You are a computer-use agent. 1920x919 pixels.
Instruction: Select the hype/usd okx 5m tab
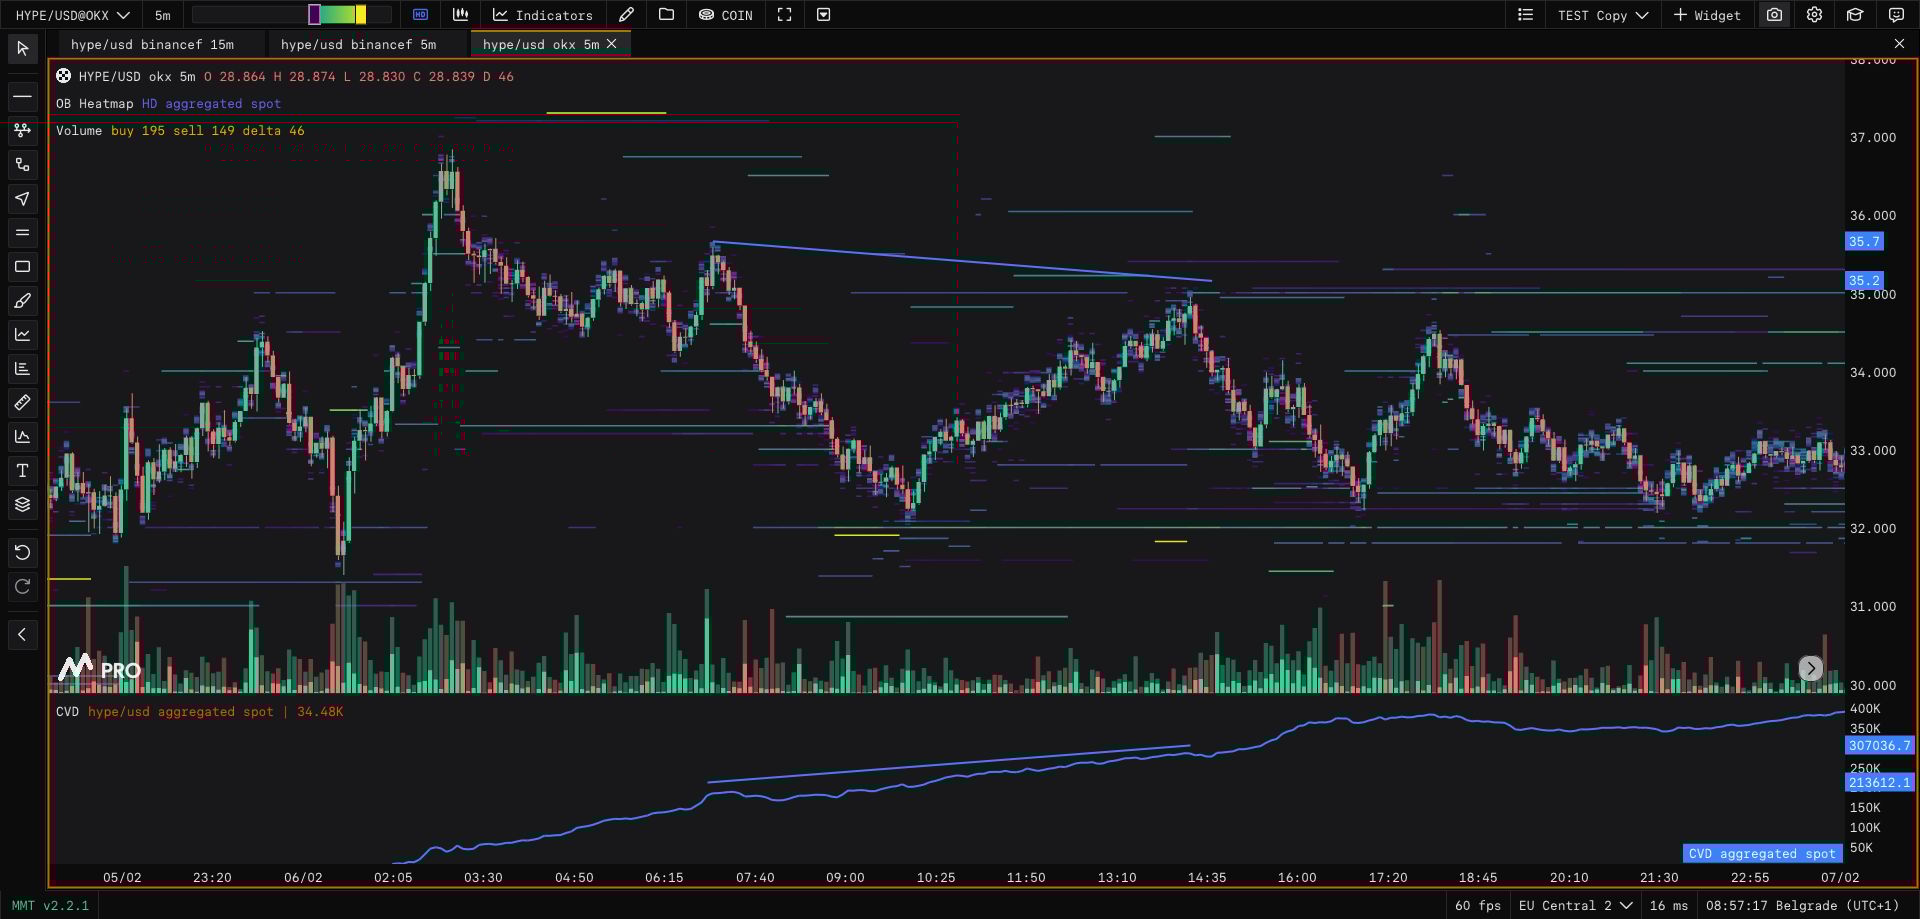[x=540, y=45]
